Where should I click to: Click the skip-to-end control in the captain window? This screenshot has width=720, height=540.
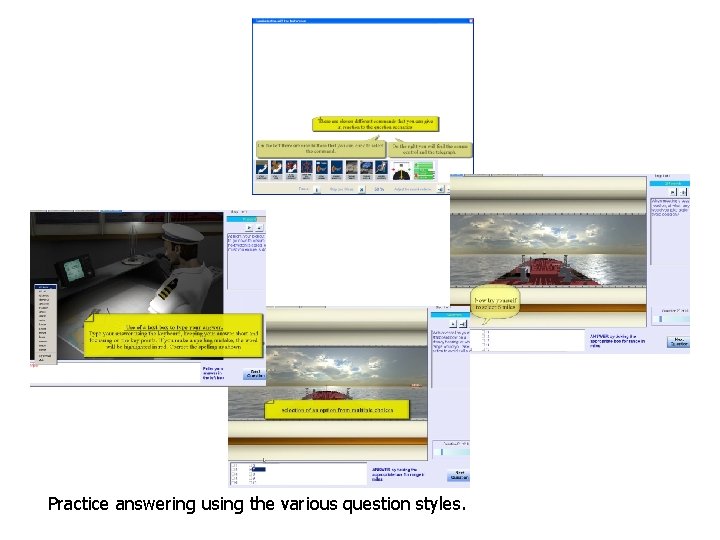[259, 228]
